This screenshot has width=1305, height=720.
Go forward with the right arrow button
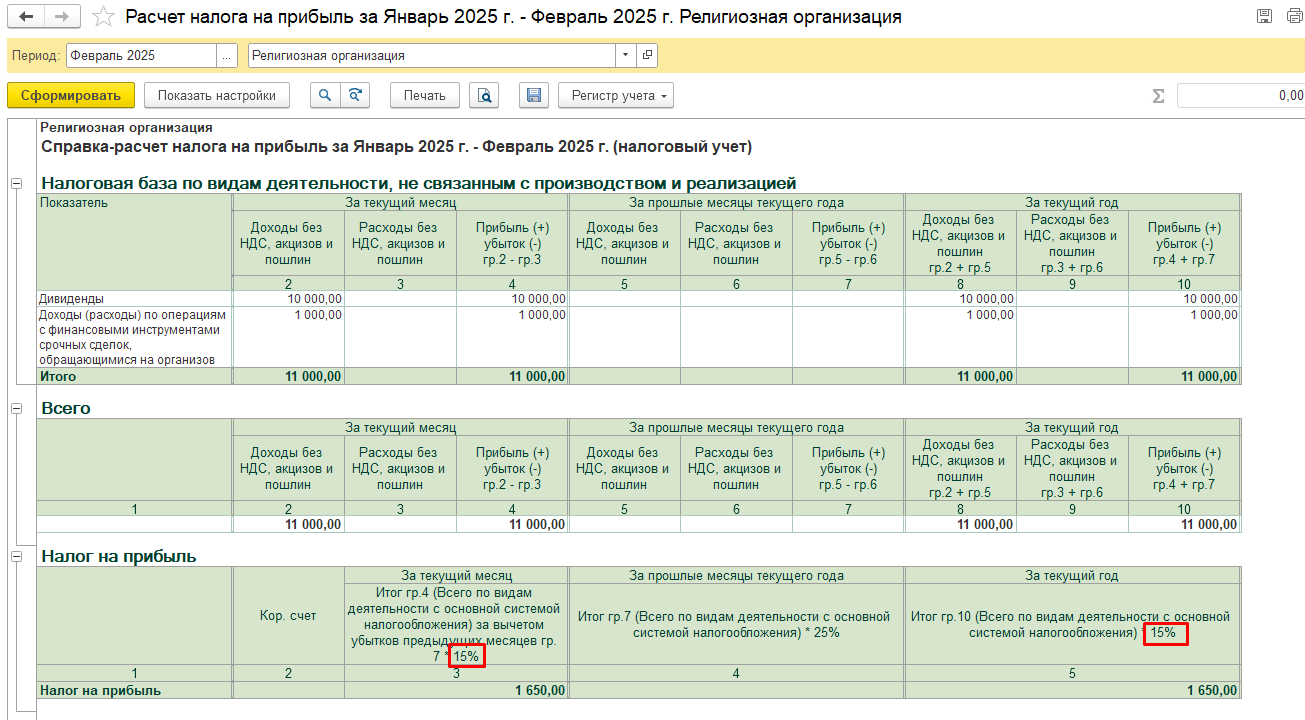coord(61,17)
